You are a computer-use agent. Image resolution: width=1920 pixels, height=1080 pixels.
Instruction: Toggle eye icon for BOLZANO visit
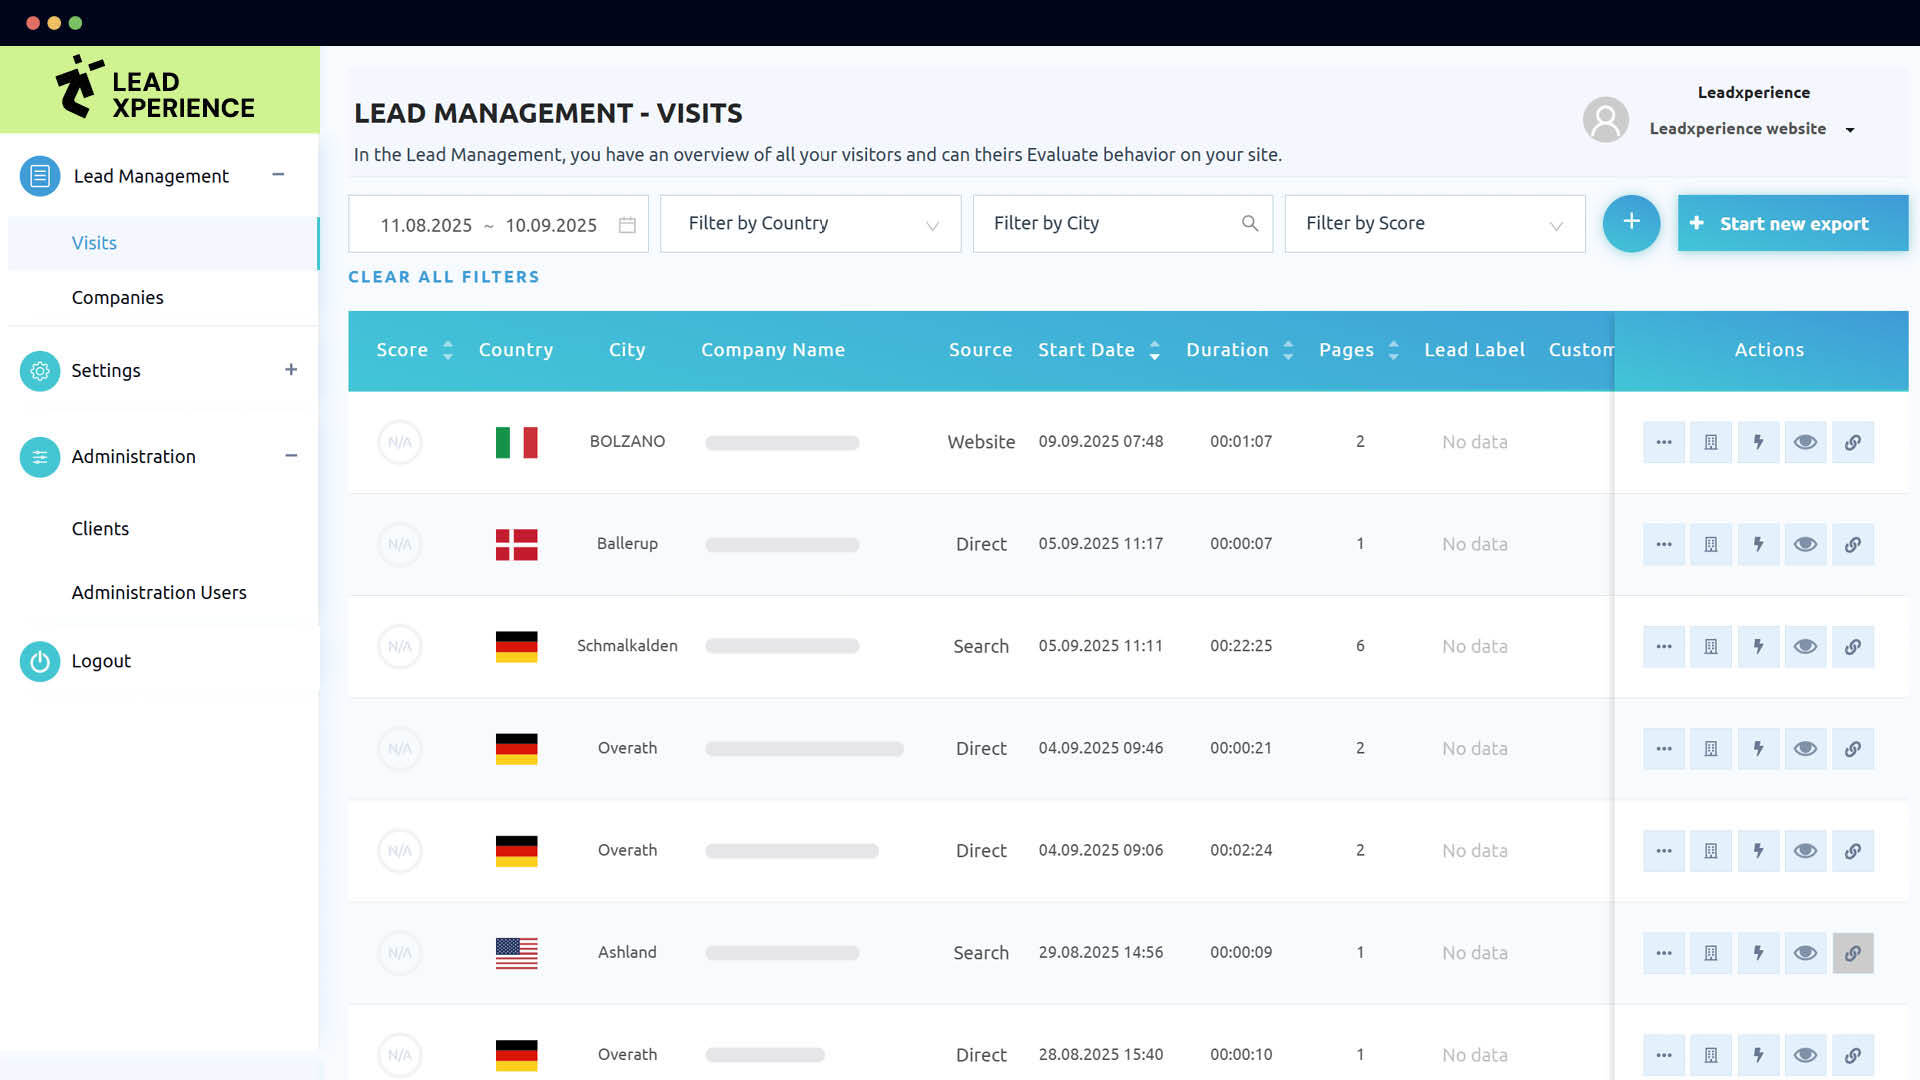(x=1805, y=442)
